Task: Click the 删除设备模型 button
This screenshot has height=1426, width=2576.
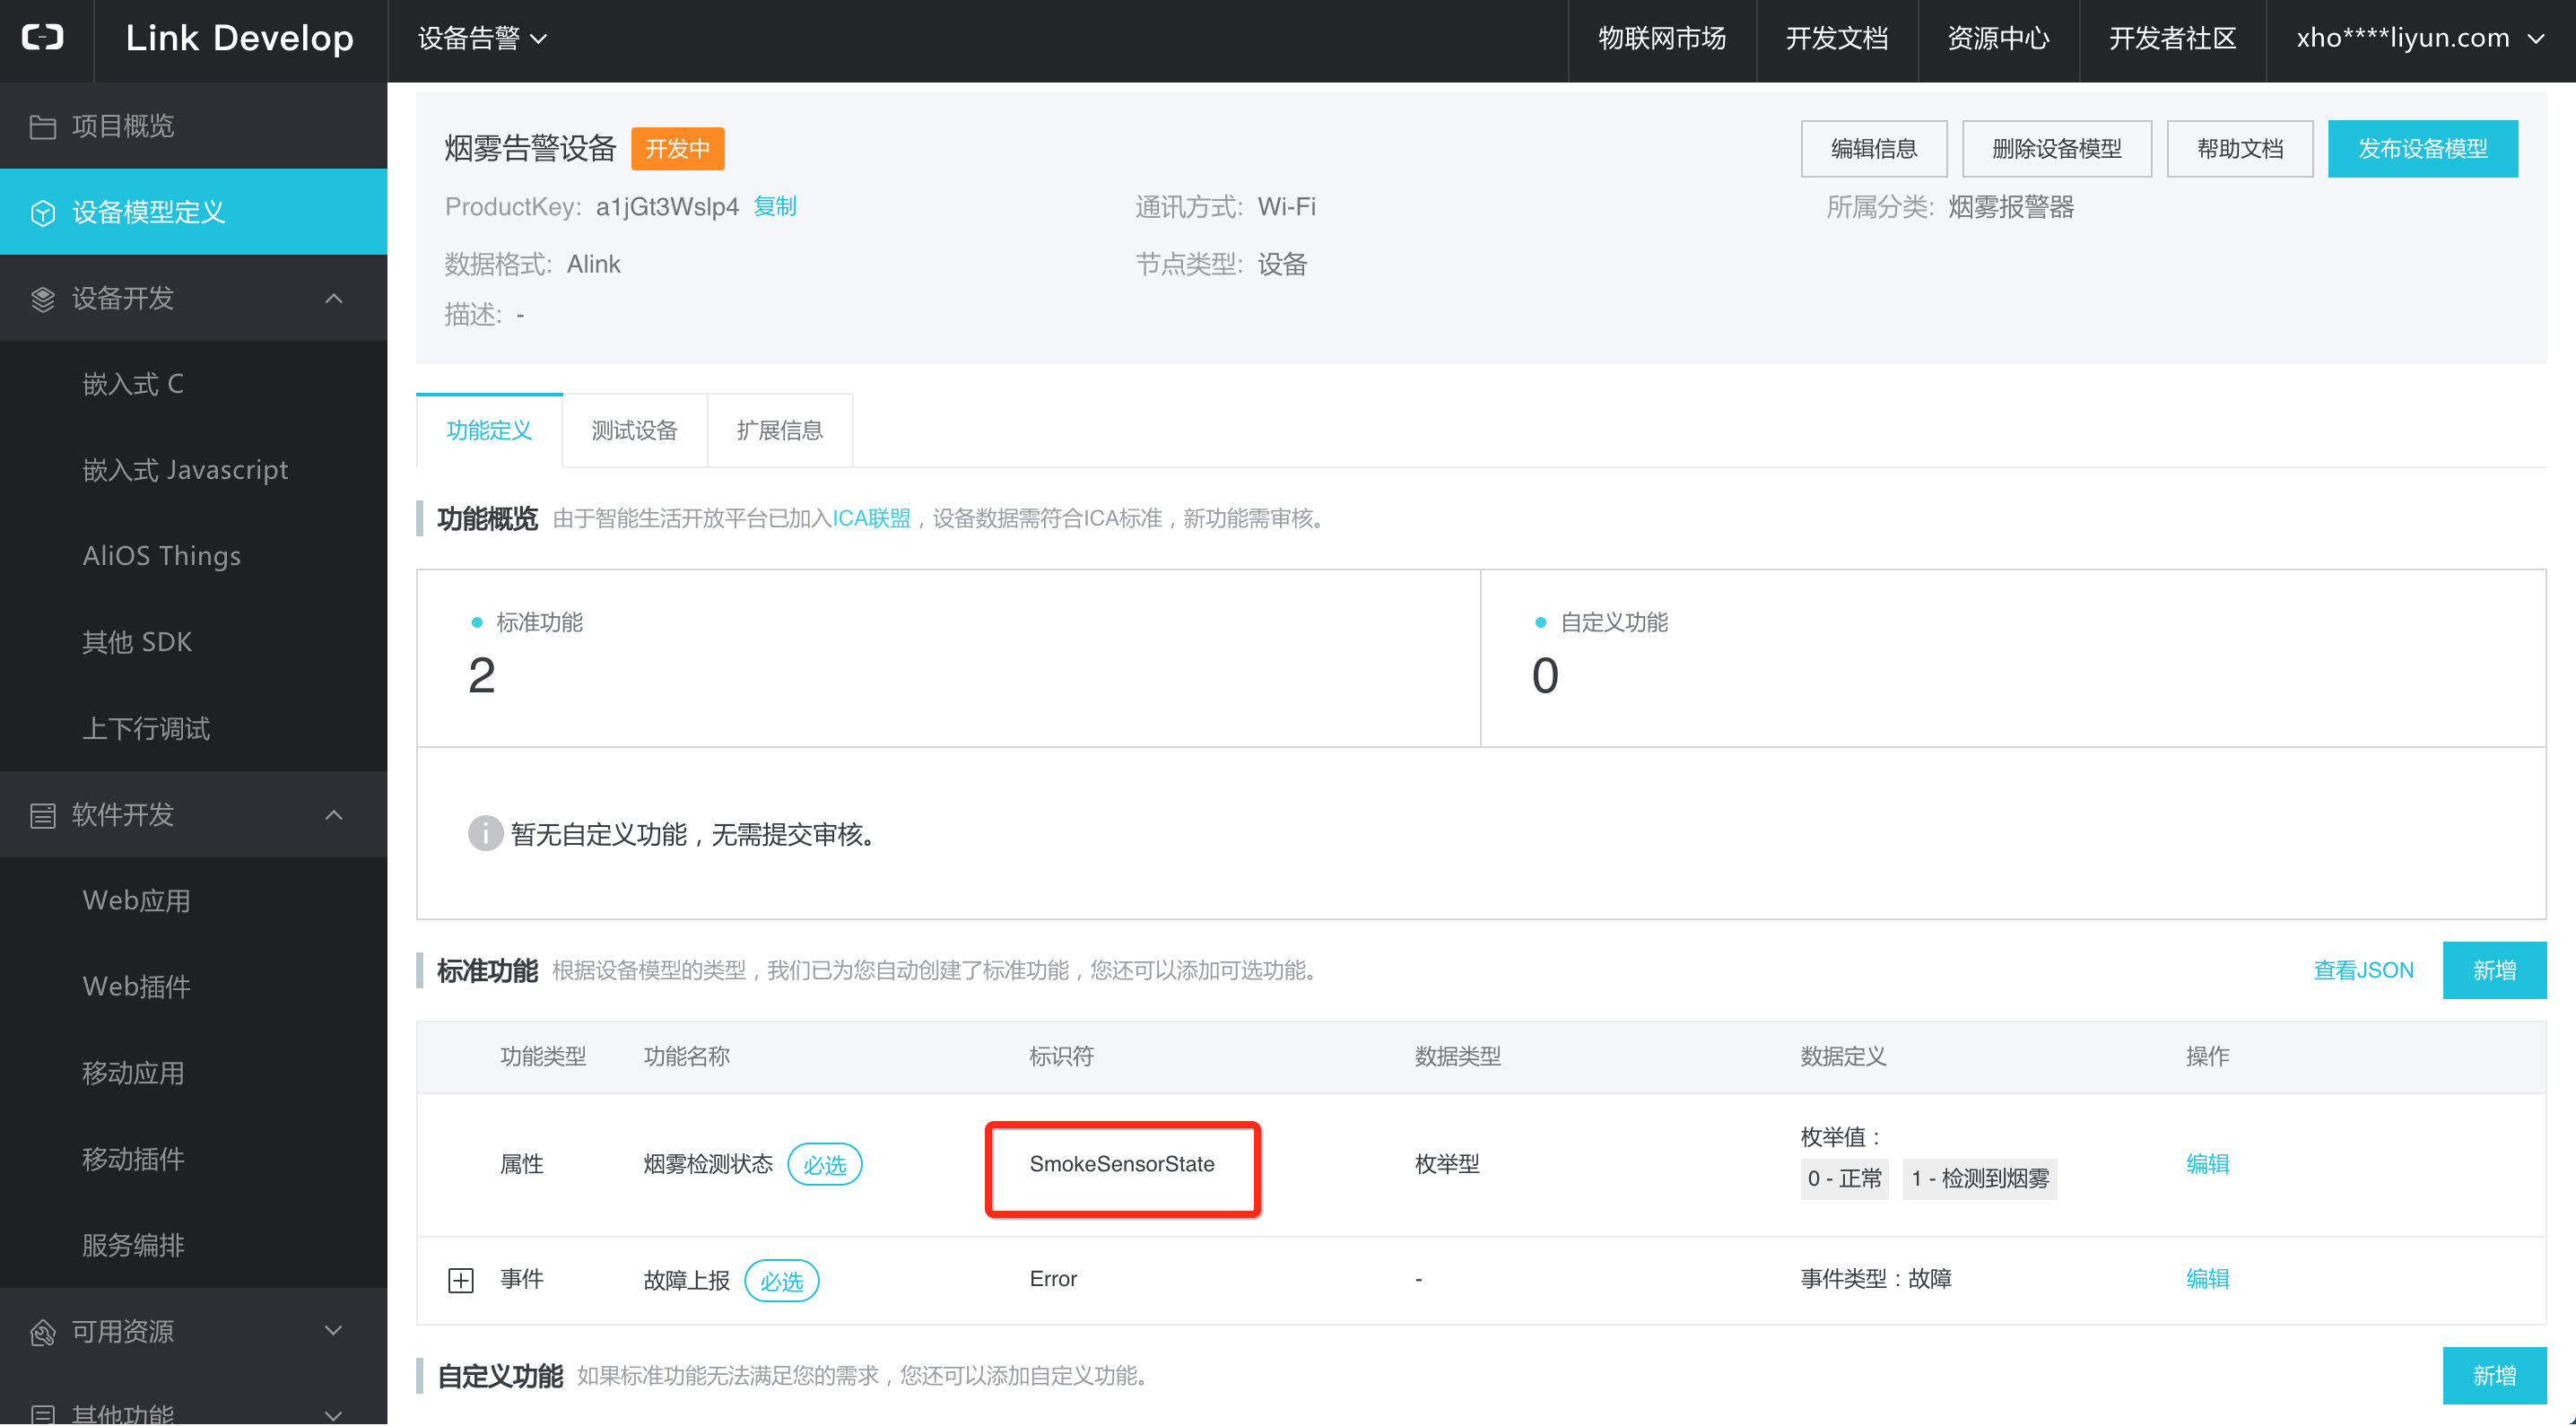Action: (2057, 149)
